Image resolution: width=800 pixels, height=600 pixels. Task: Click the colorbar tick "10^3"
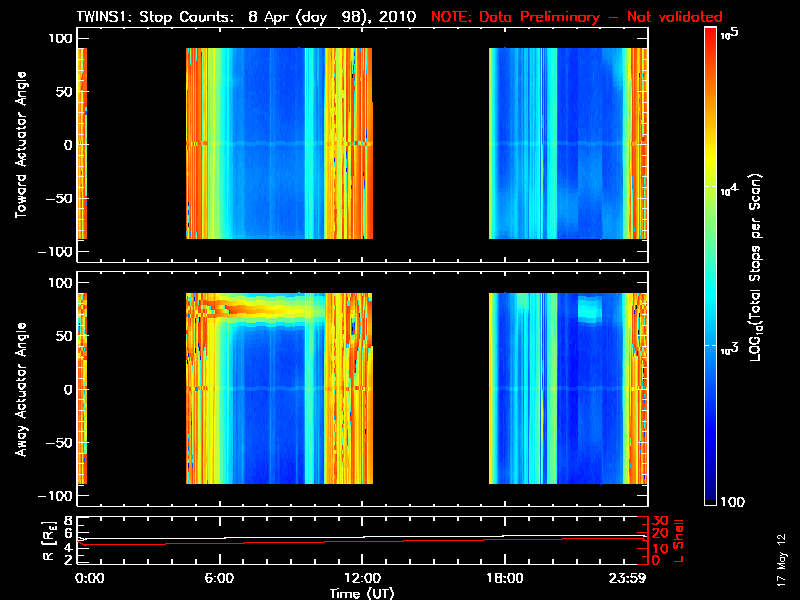(x=730, y=349)
